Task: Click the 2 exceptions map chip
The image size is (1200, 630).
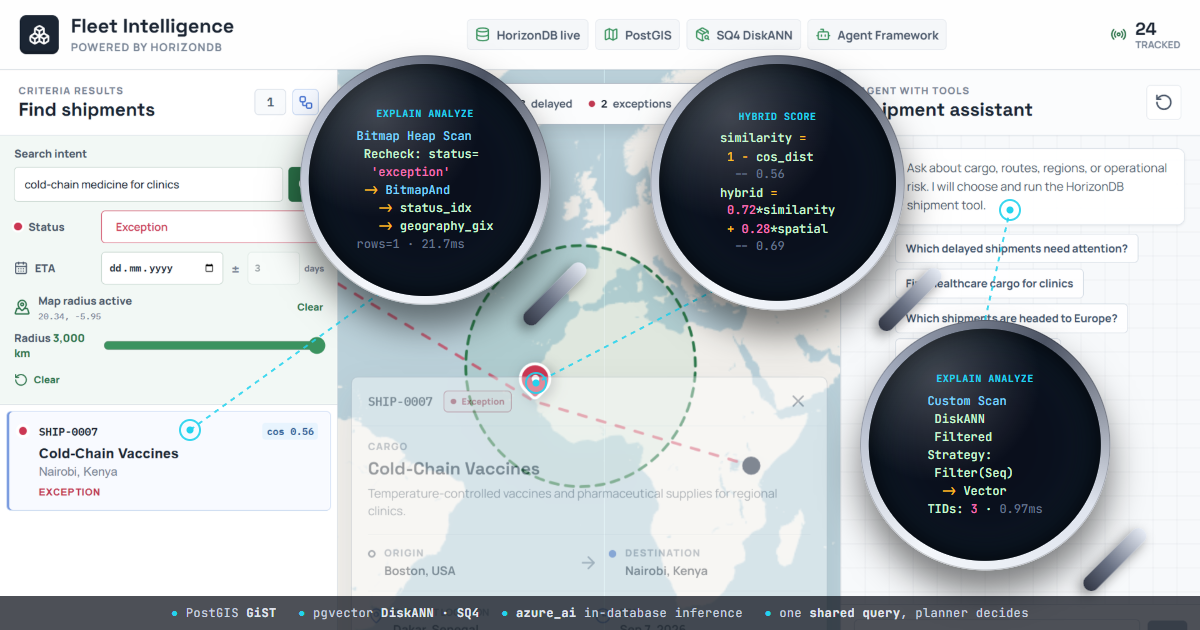Action: tap(630, 104)
